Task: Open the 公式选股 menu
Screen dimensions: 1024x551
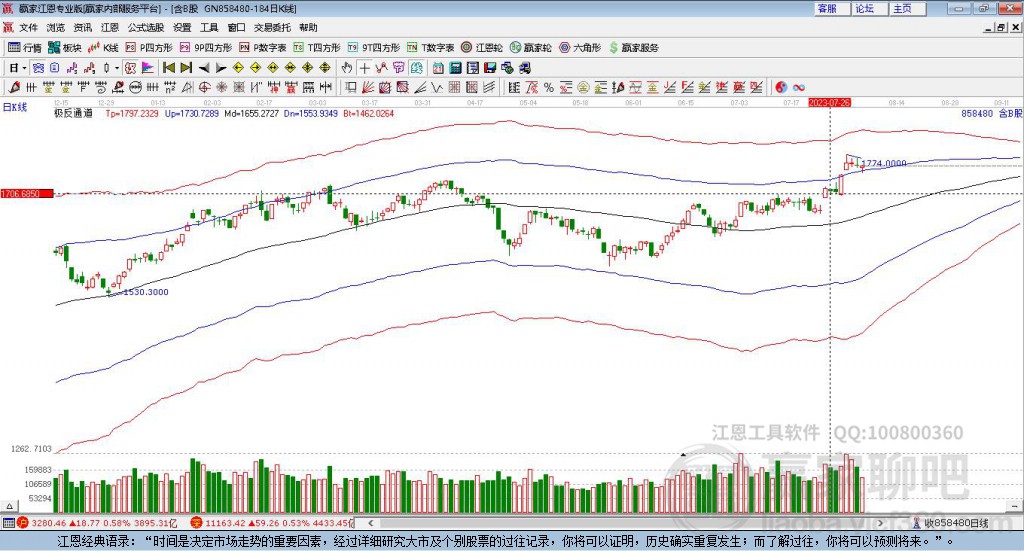Action: tap(144, 28)
